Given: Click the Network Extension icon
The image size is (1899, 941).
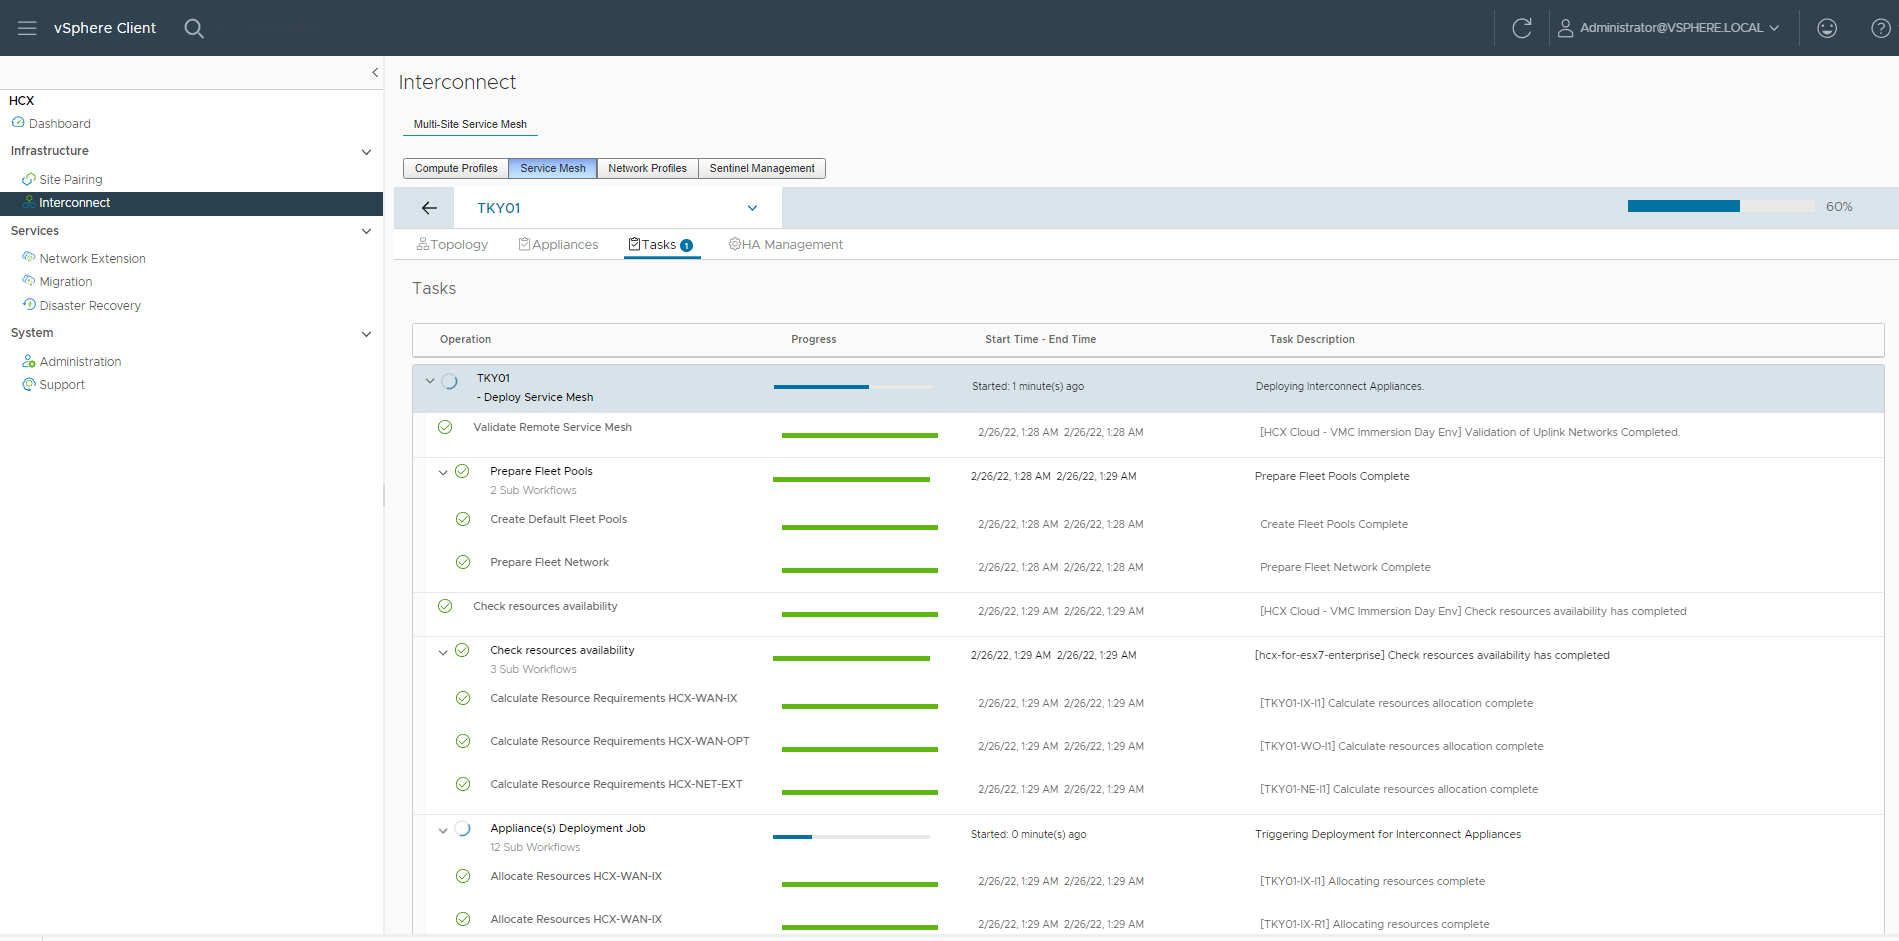Looking at the screenshot, I should (x=29, y=258).
